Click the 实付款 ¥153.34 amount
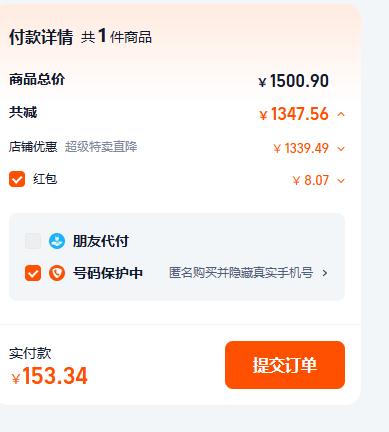Viewport: 389px width, 432px height. 49,376
